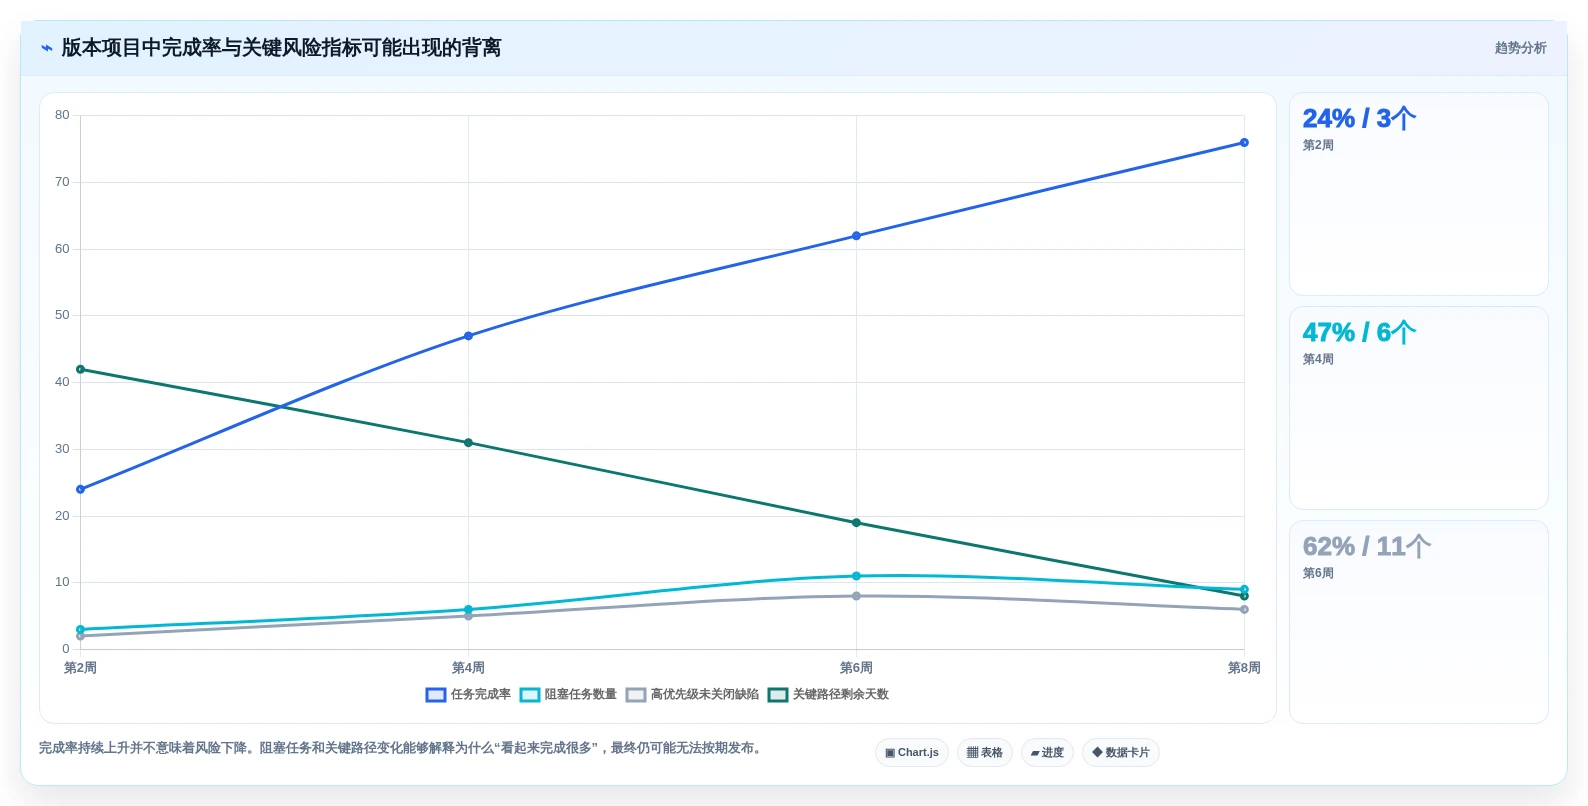The width and height of the screenshot is (1588, 806).
Task: Click the 表格 tag chip
Action: tap(985, 752)
